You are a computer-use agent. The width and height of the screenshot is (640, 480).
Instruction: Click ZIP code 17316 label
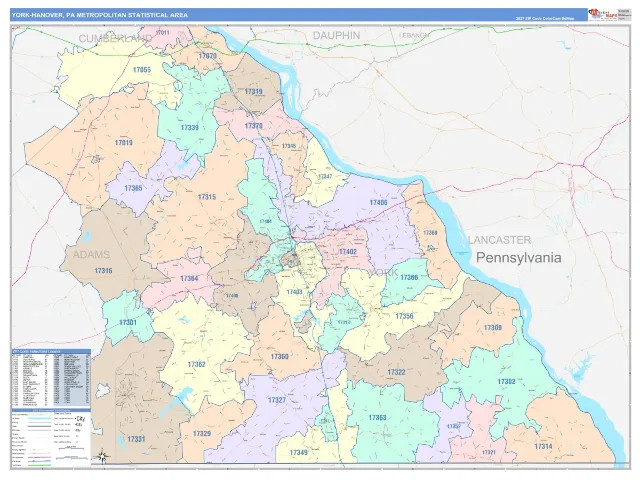(x=103, y=271)
